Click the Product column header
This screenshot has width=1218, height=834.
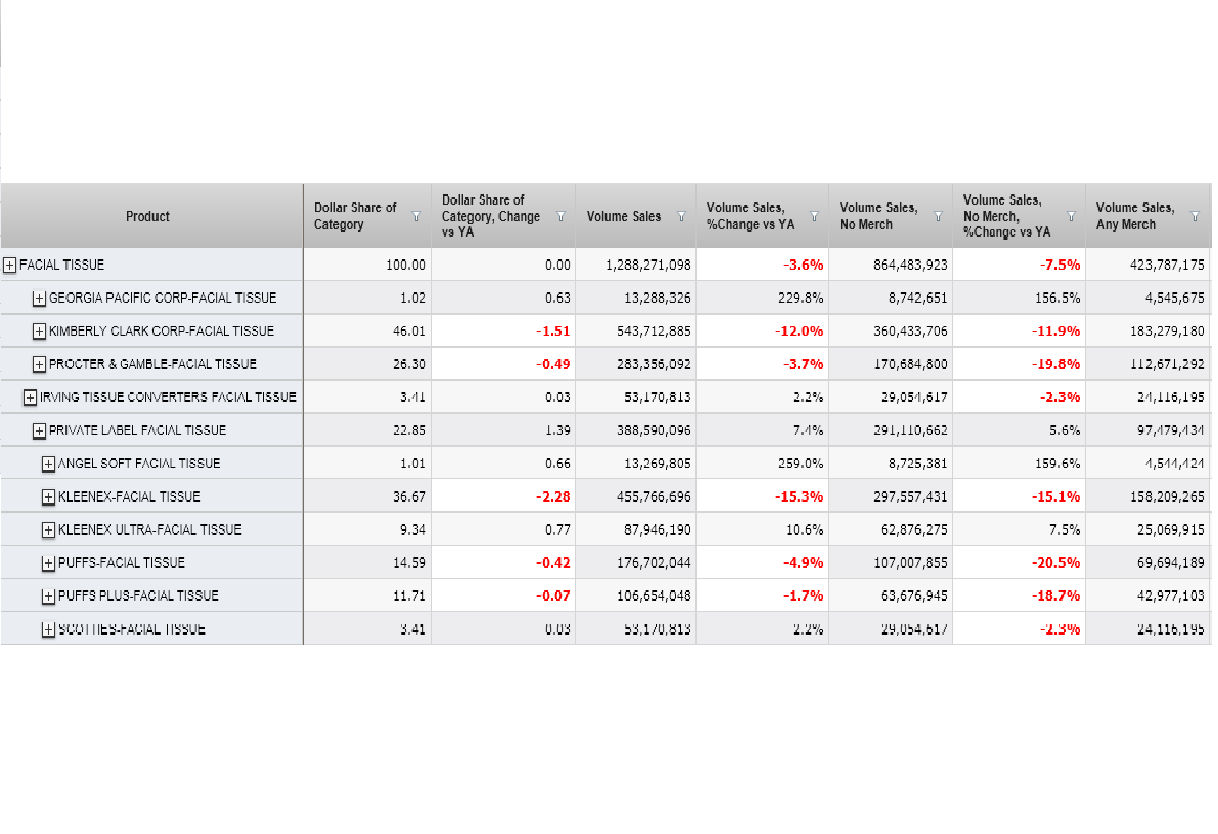point(148,216)
